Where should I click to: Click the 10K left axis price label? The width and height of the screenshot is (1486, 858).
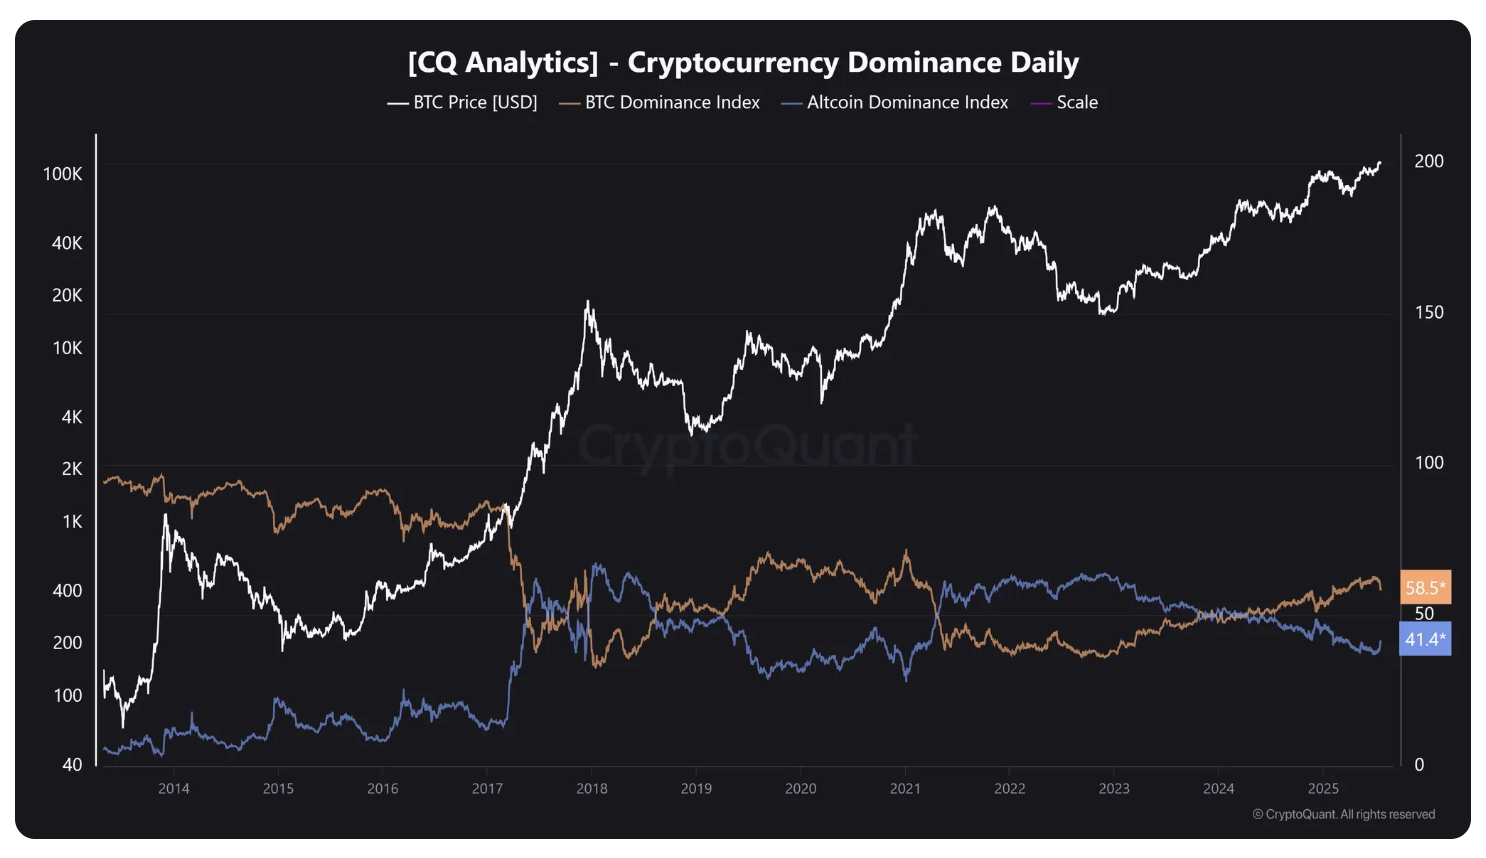[67, 348]
